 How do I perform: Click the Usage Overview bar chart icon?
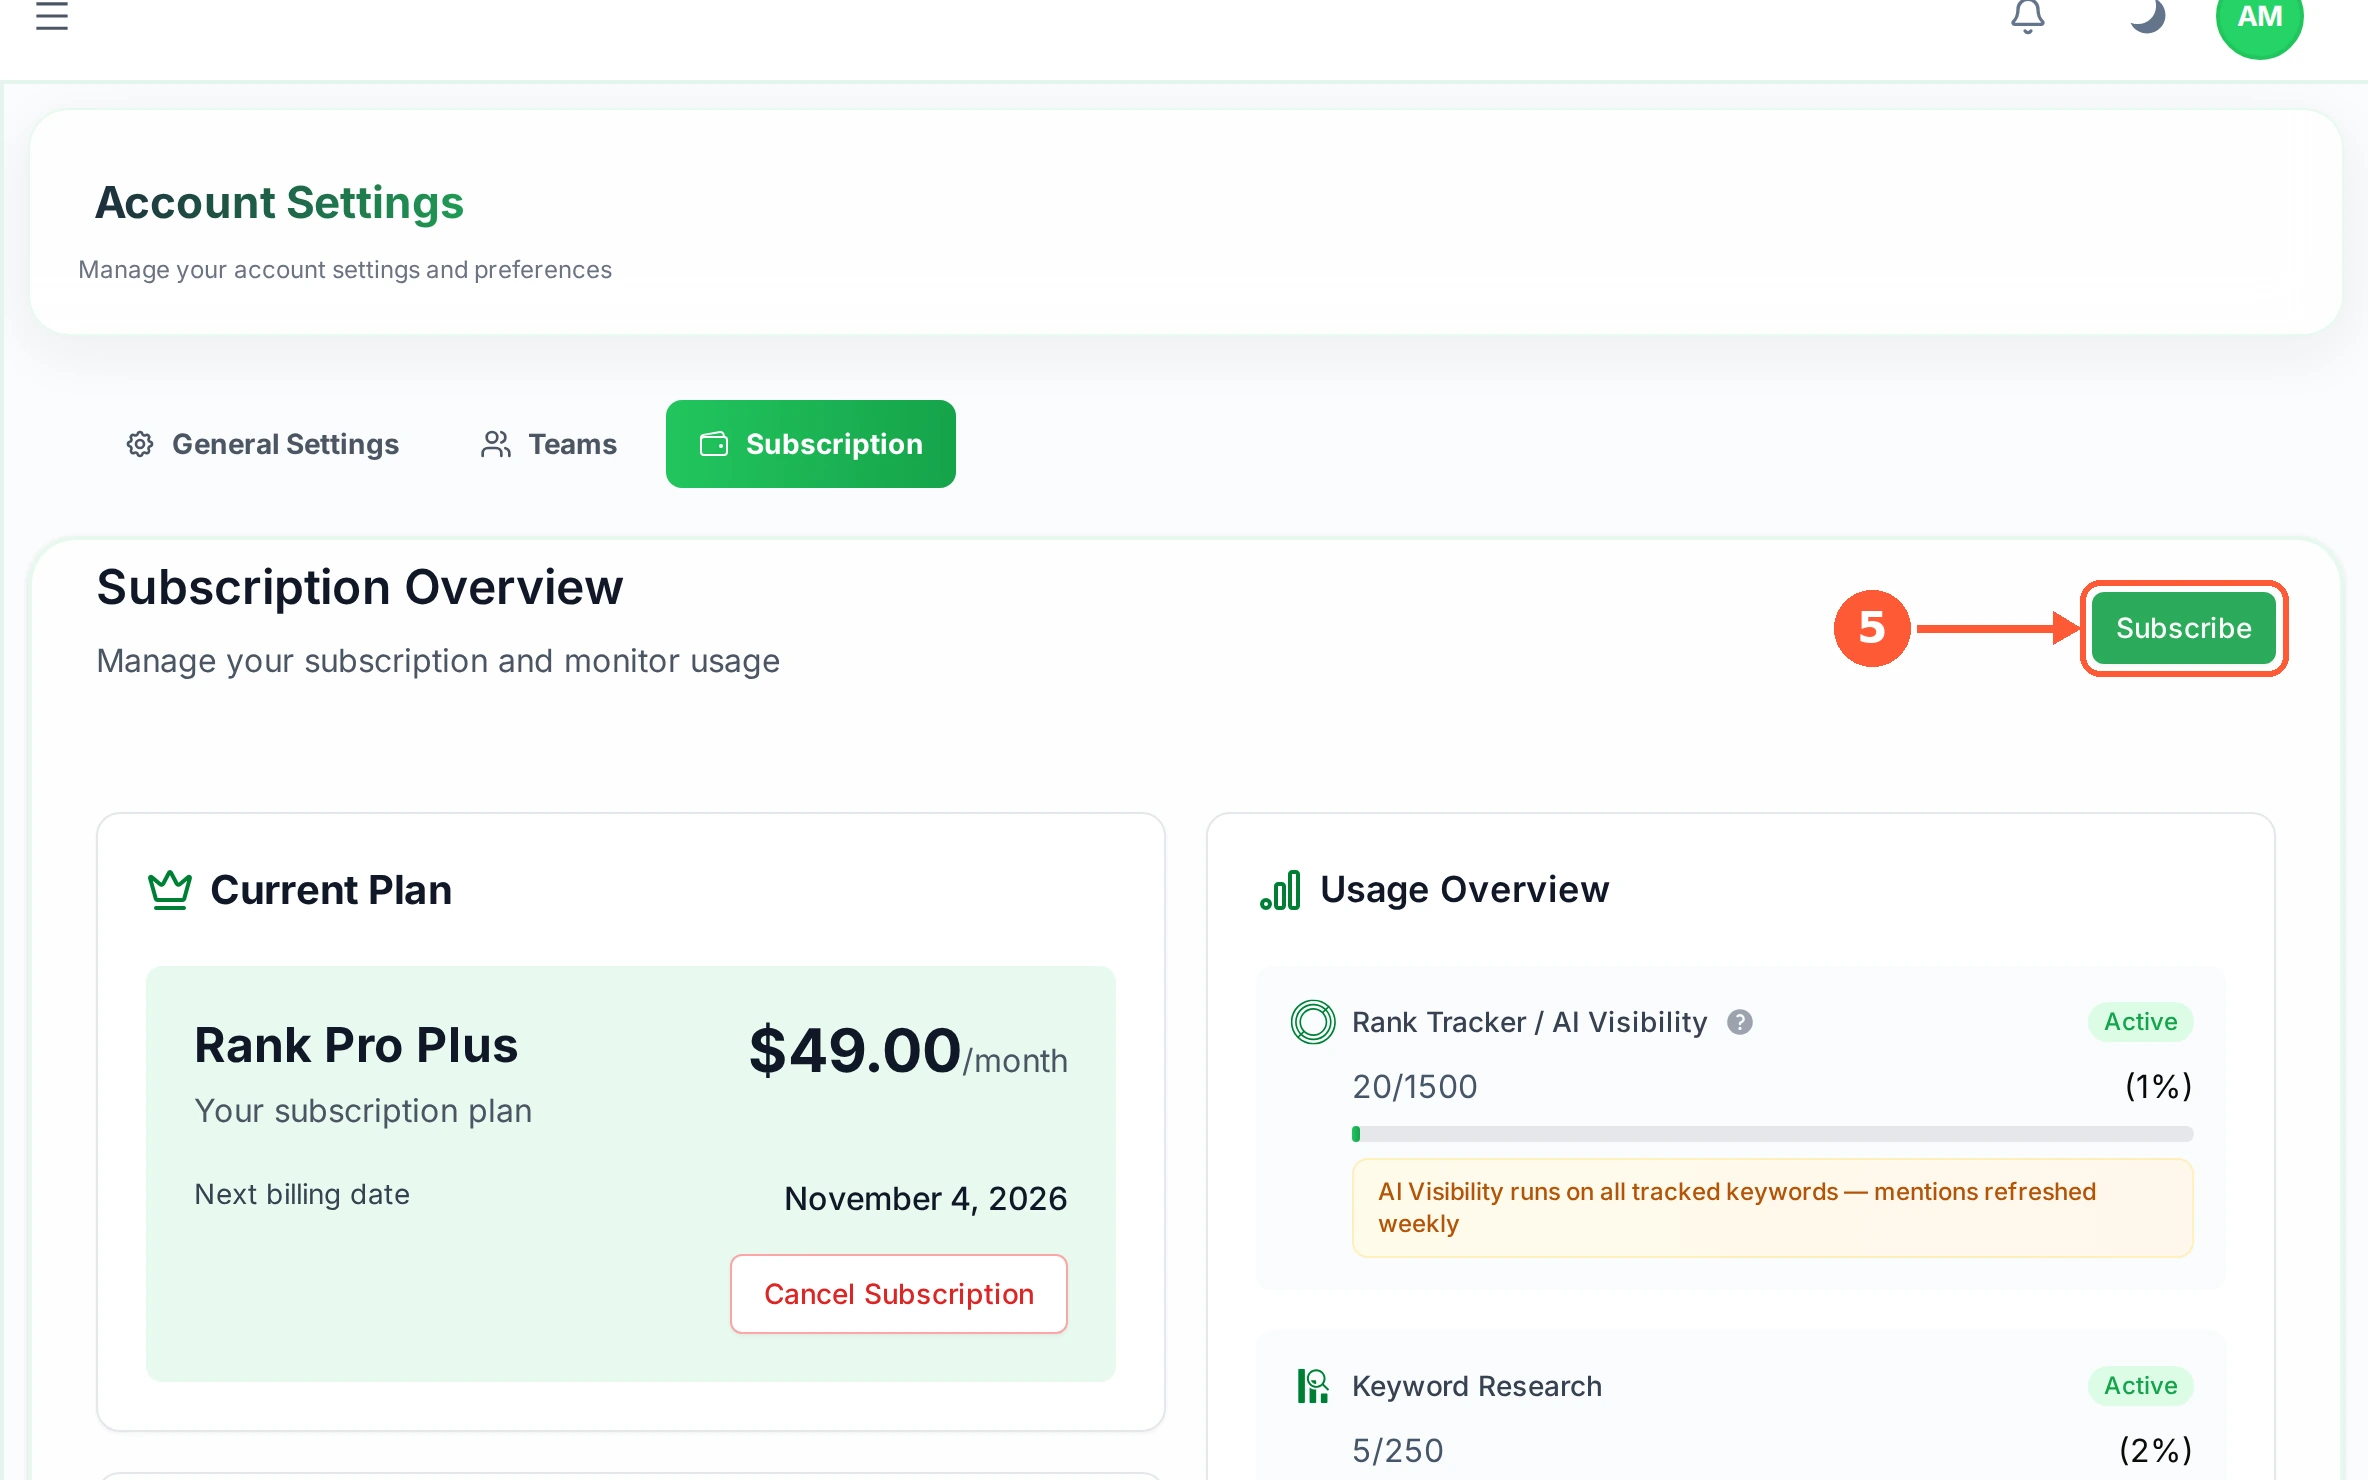(1280, 890)
